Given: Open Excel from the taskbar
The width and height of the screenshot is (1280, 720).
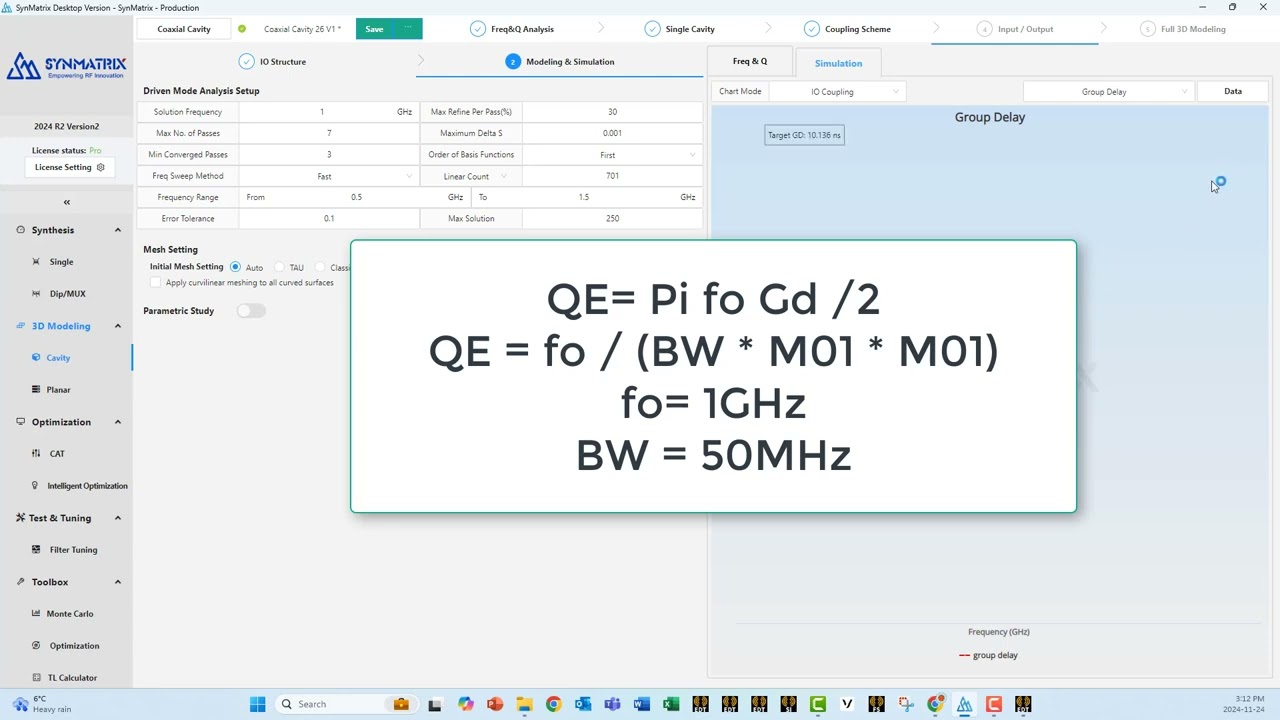Looking at the screenshot, I should click(x=671, y=704).
